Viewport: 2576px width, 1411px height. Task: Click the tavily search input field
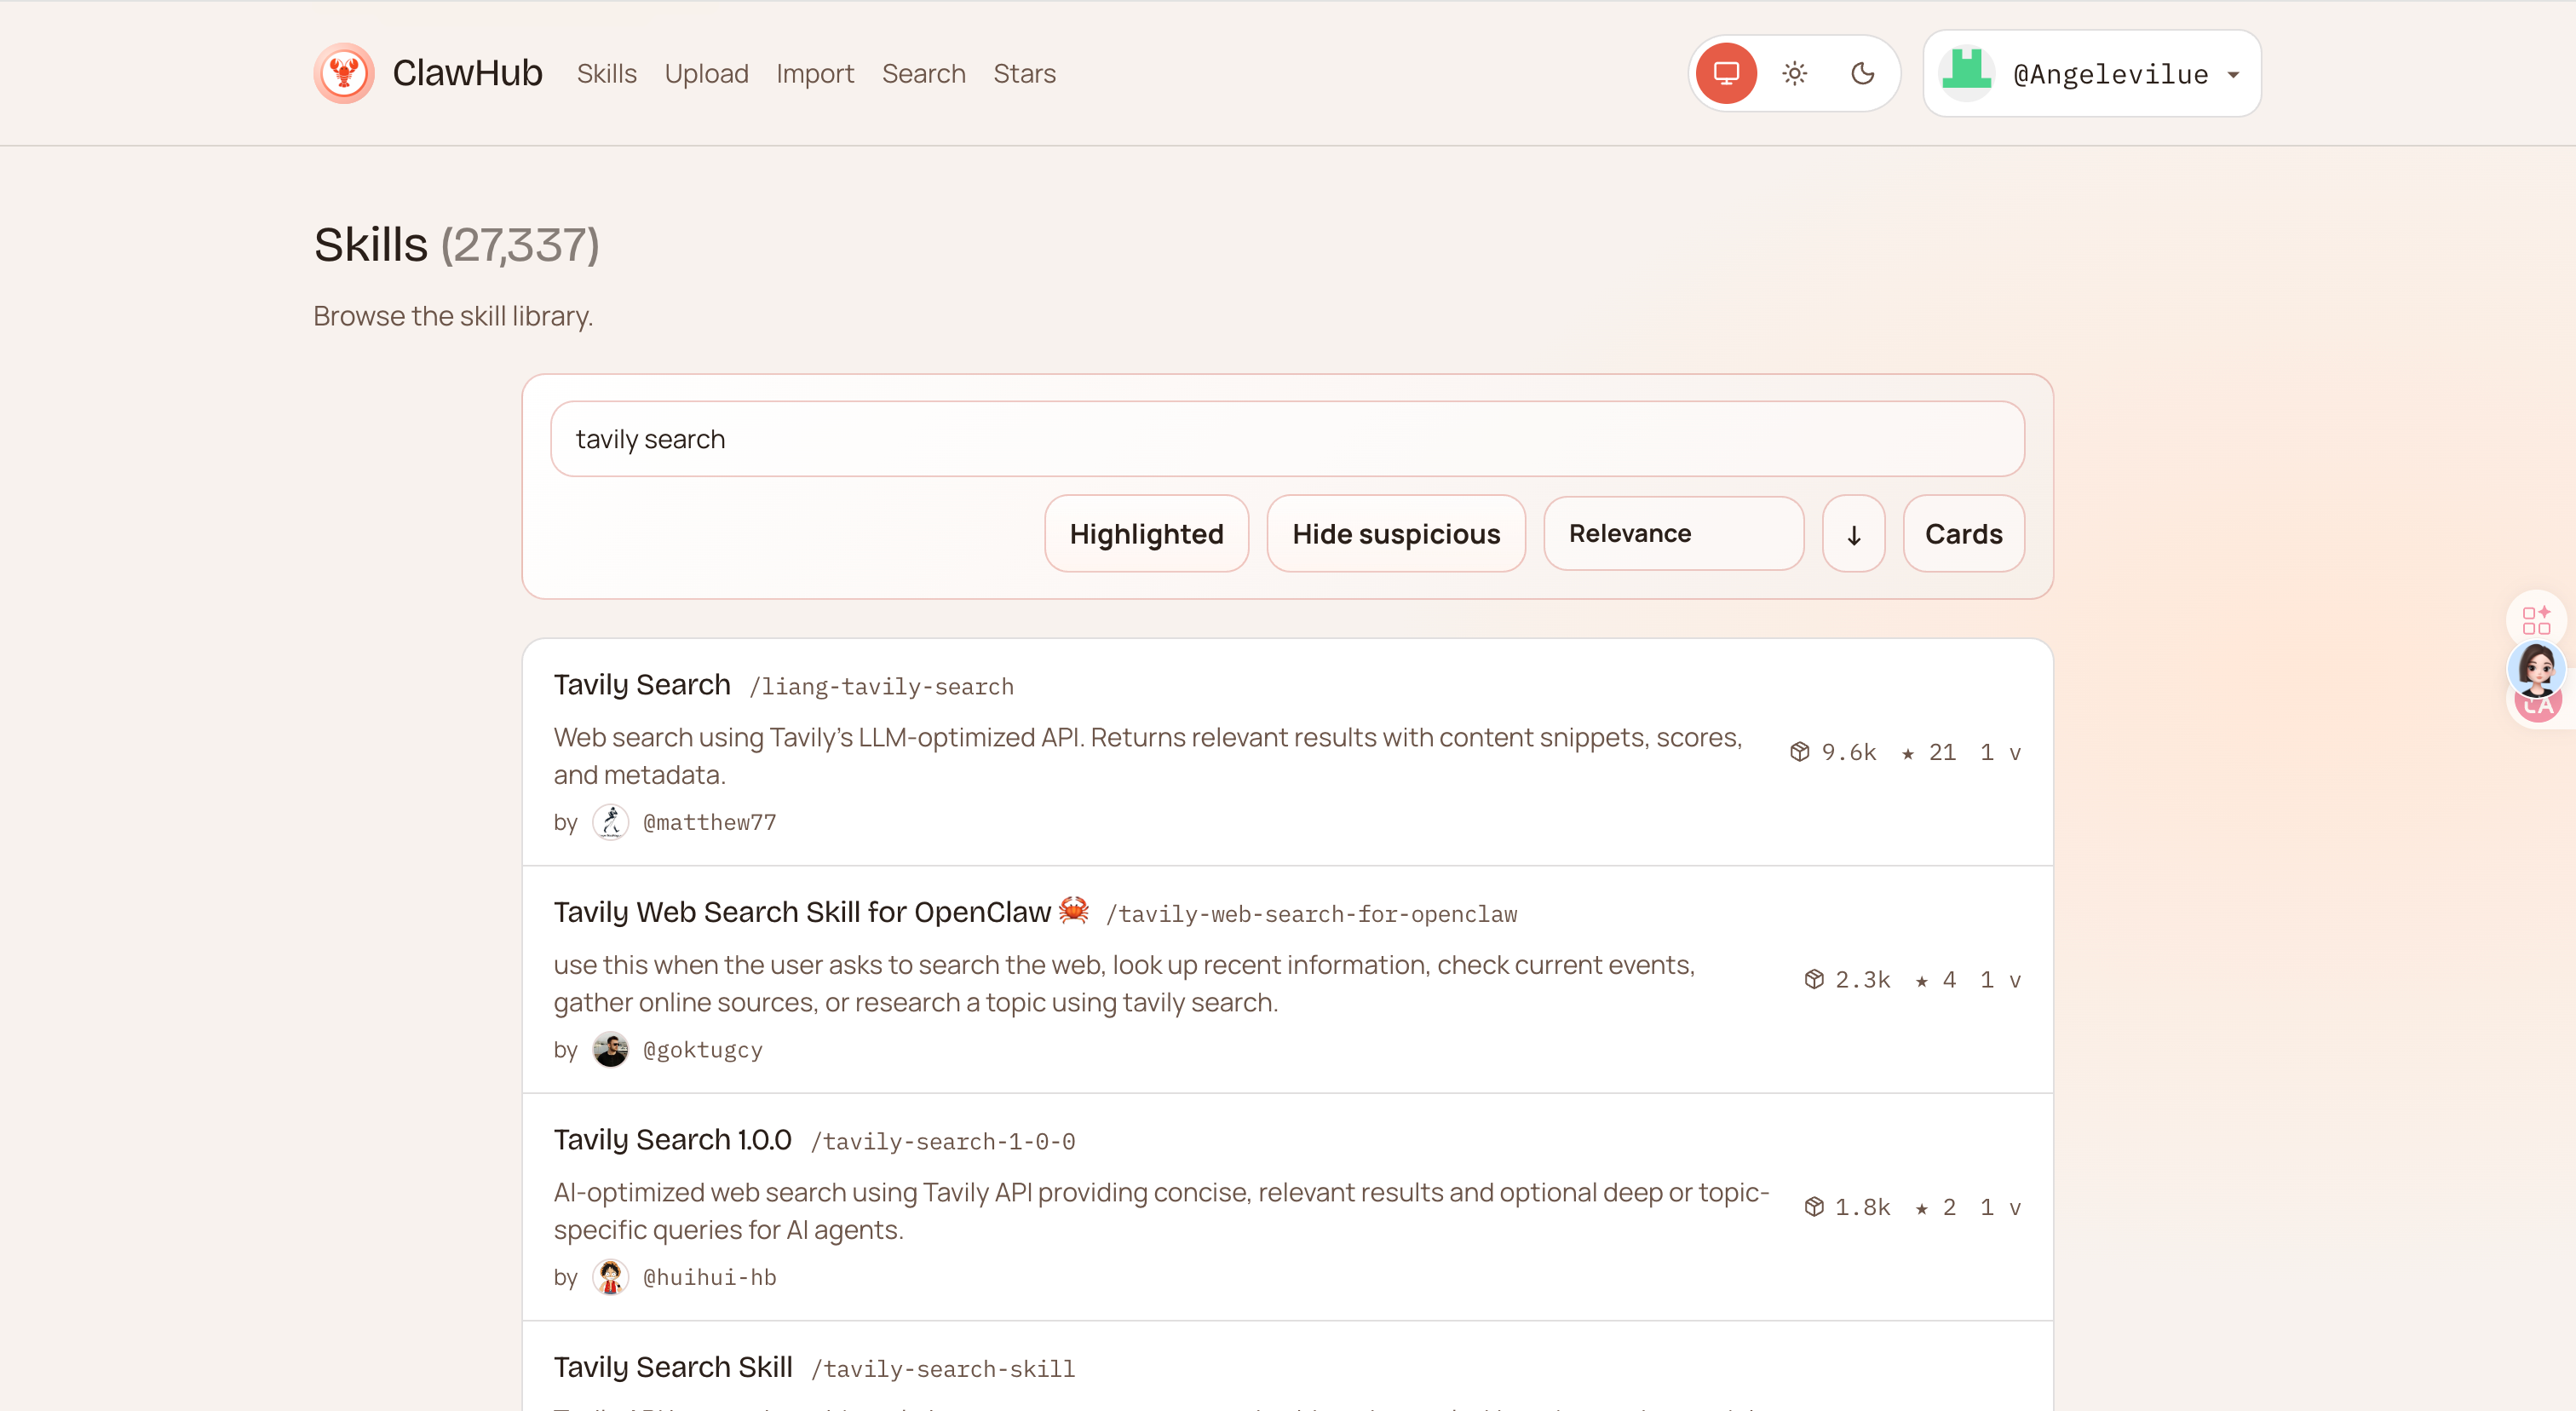click(x=1286, y=439)
